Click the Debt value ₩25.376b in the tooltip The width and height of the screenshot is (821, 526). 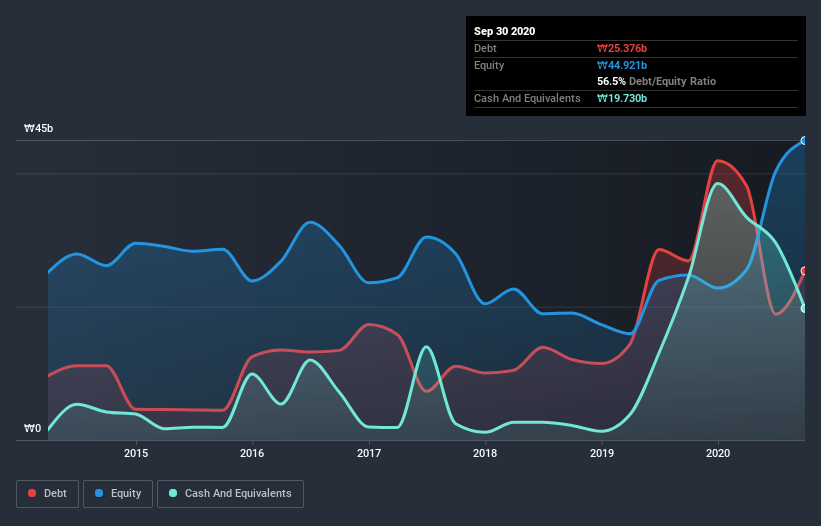622,48
